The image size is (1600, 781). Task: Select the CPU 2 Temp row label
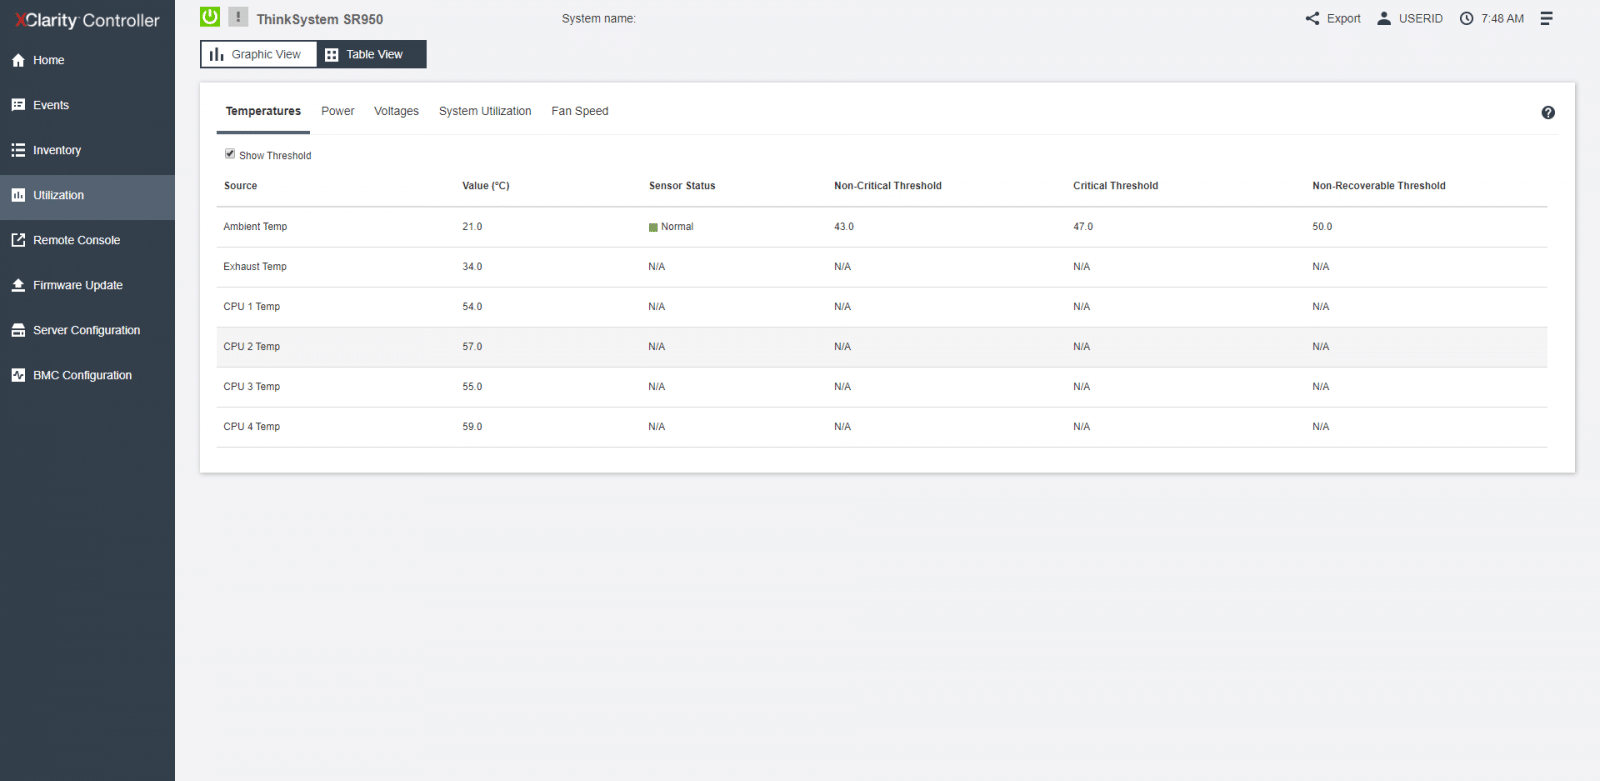point(252,347)
